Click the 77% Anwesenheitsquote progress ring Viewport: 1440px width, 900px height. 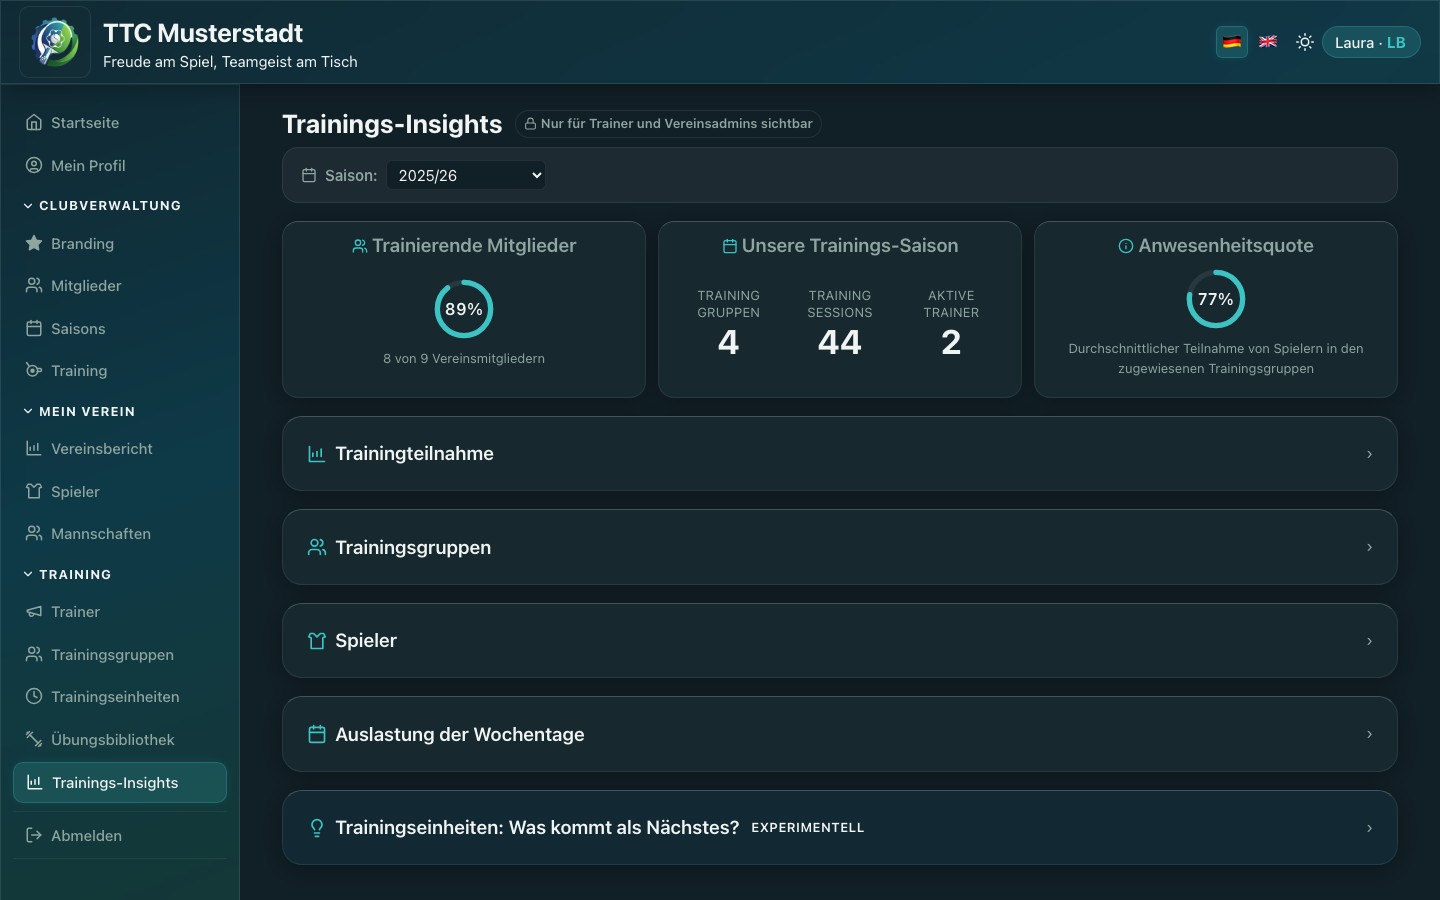[1216, 299]
